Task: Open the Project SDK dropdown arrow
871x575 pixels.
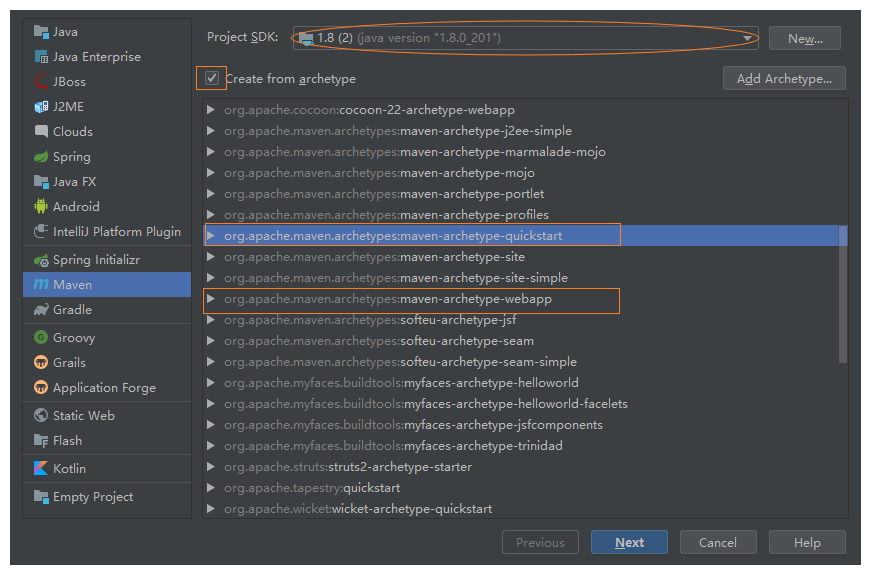Action: (748, 38)
